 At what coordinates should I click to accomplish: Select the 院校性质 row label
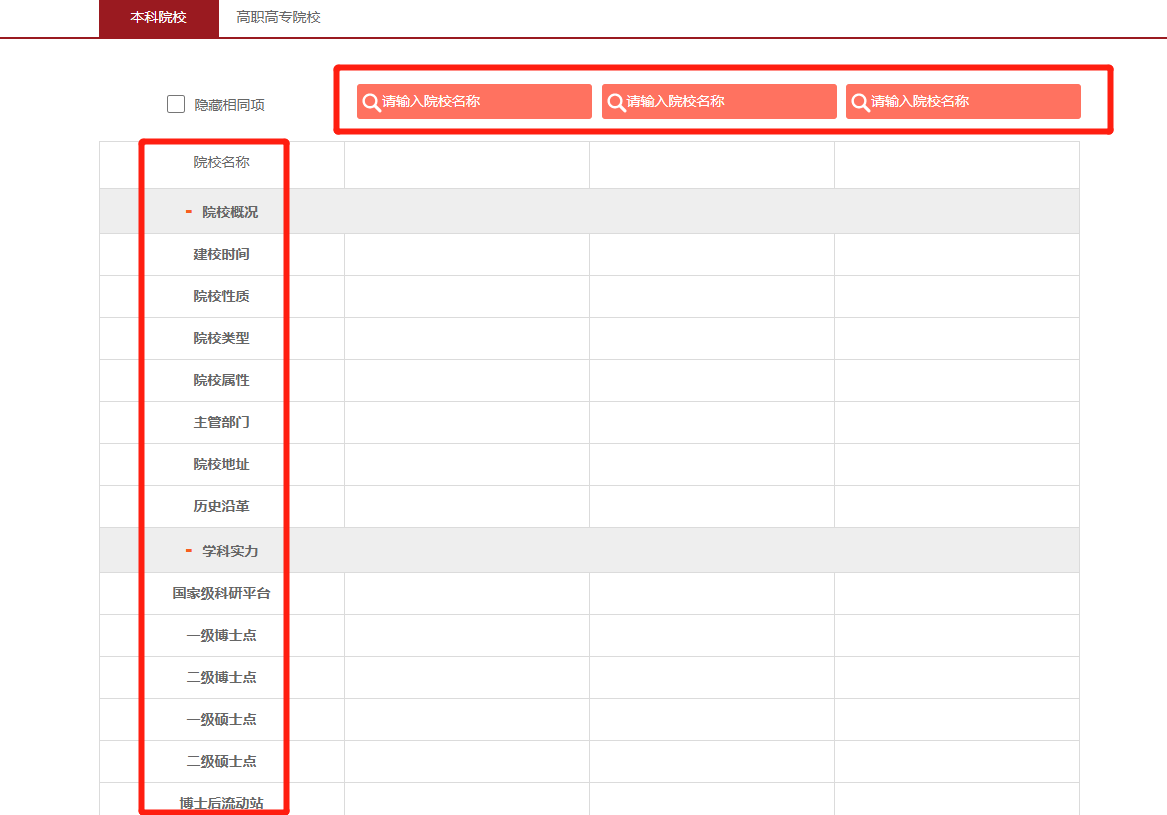(221, 297)
